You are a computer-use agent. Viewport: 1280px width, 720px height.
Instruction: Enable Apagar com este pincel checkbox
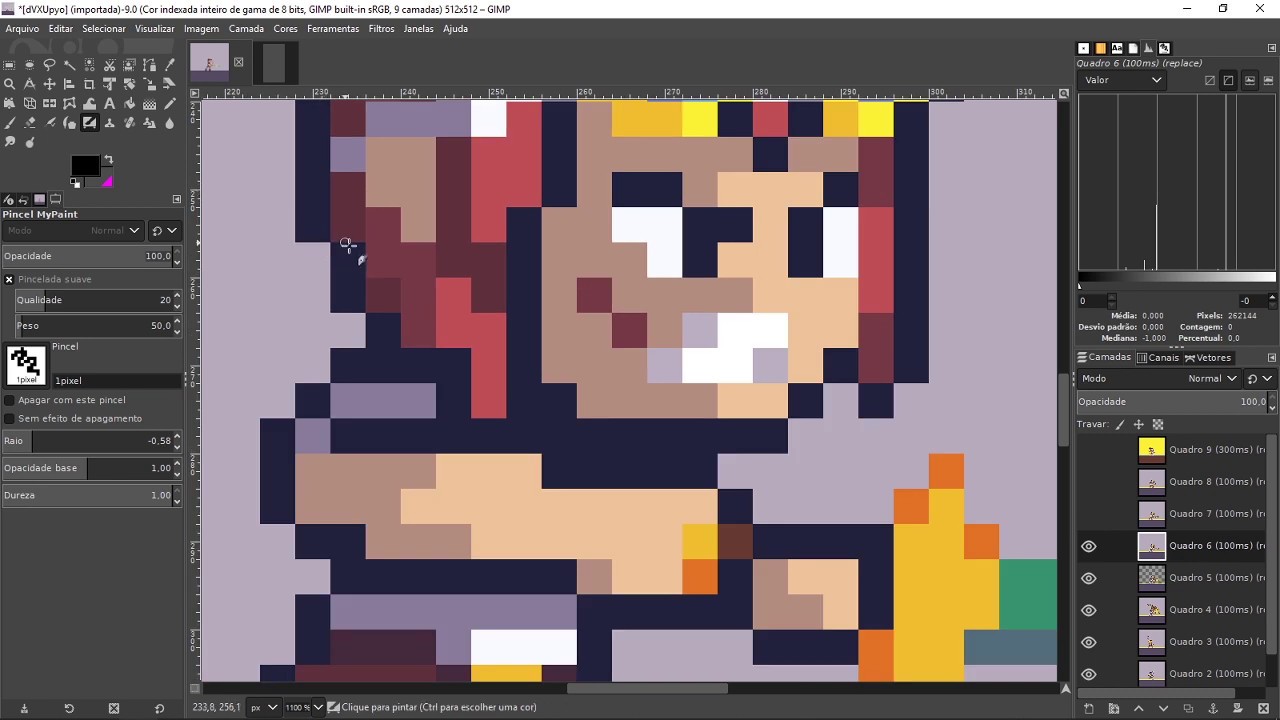[x=9, y=400]
